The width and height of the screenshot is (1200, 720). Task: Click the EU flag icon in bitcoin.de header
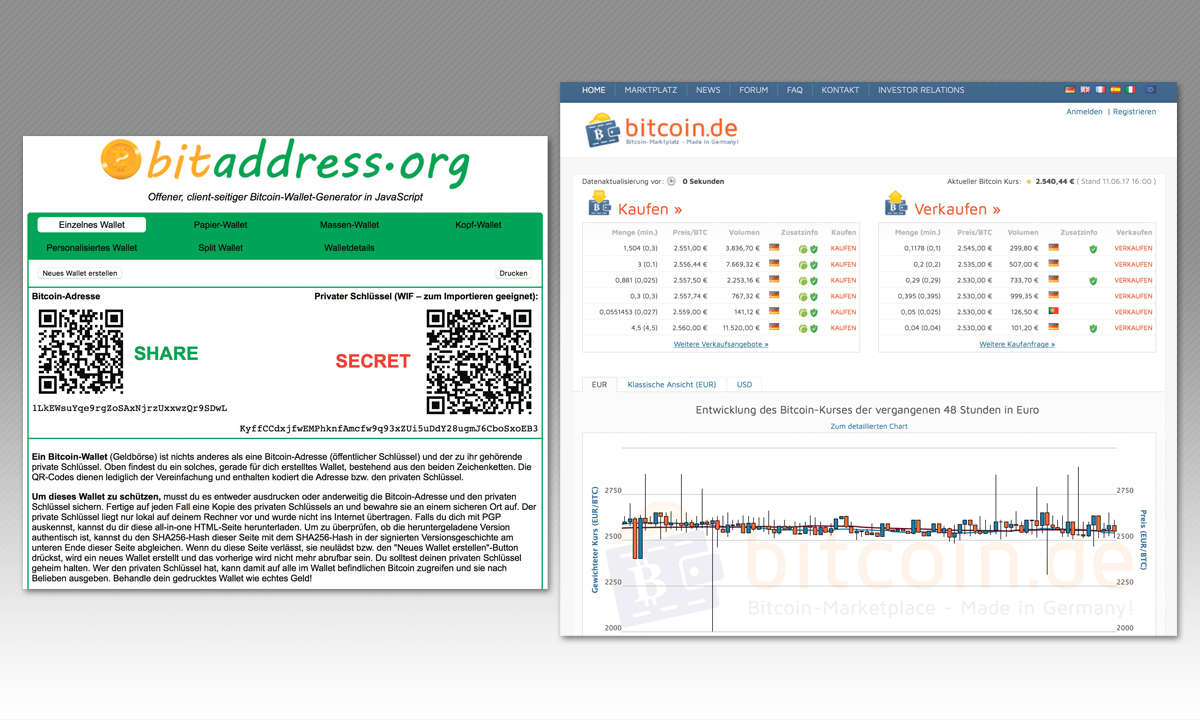point(1149,90)
